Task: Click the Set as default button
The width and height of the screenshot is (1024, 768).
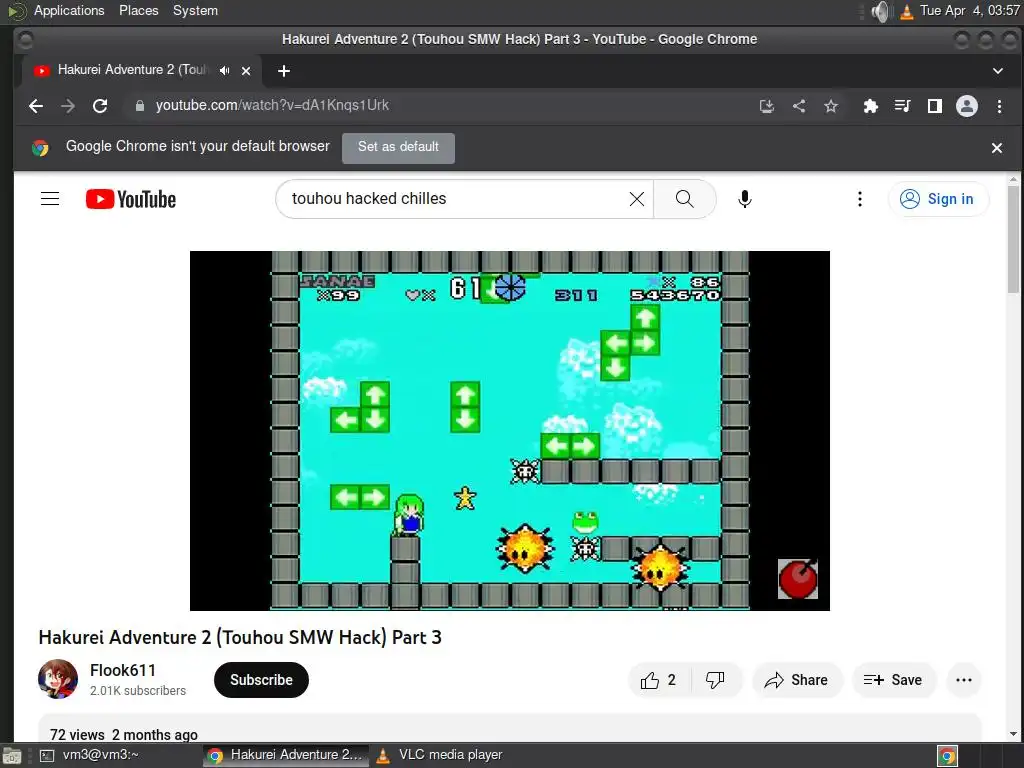Action: tap(398, 147)
